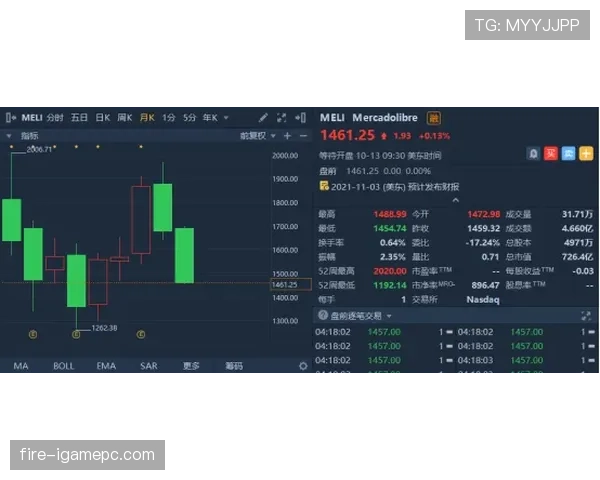The width and height of the screenshot is (600, 480).
Task: Click the 52周最低 value 1192.14
Action: tap(390, 286)
